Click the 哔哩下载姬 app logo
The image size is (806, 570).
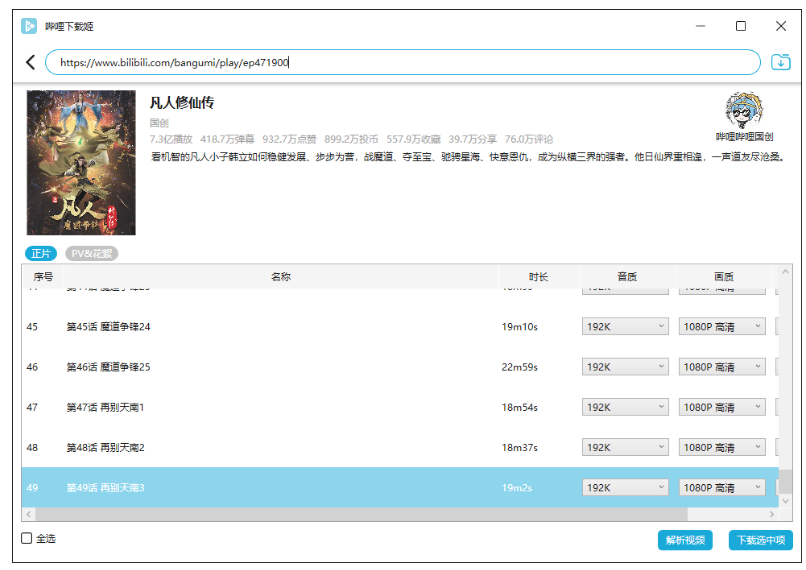(29, 26)
